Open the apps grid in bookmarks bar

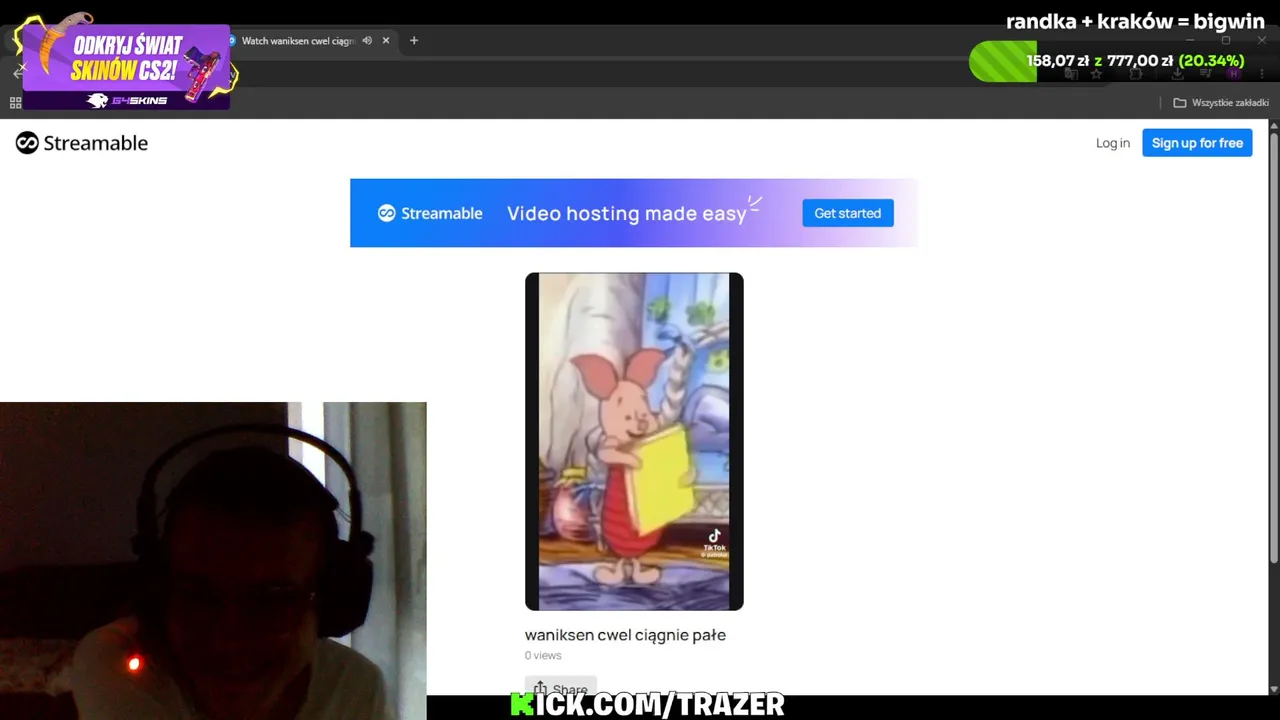(x=15, y=103)
